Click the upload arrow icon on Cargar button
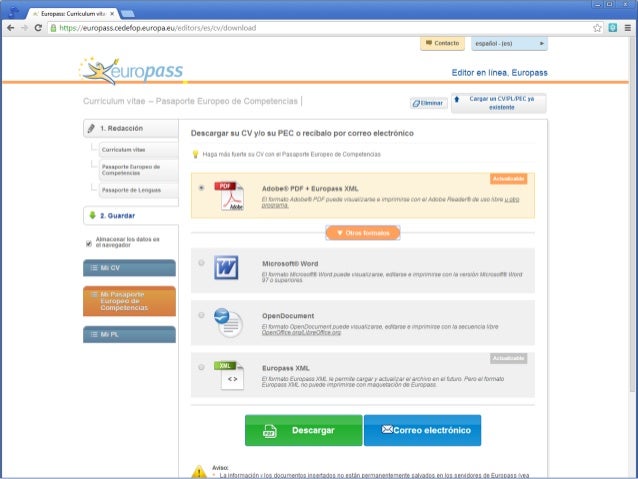Viewport: 638px width, 479px height. pos(457,99)
